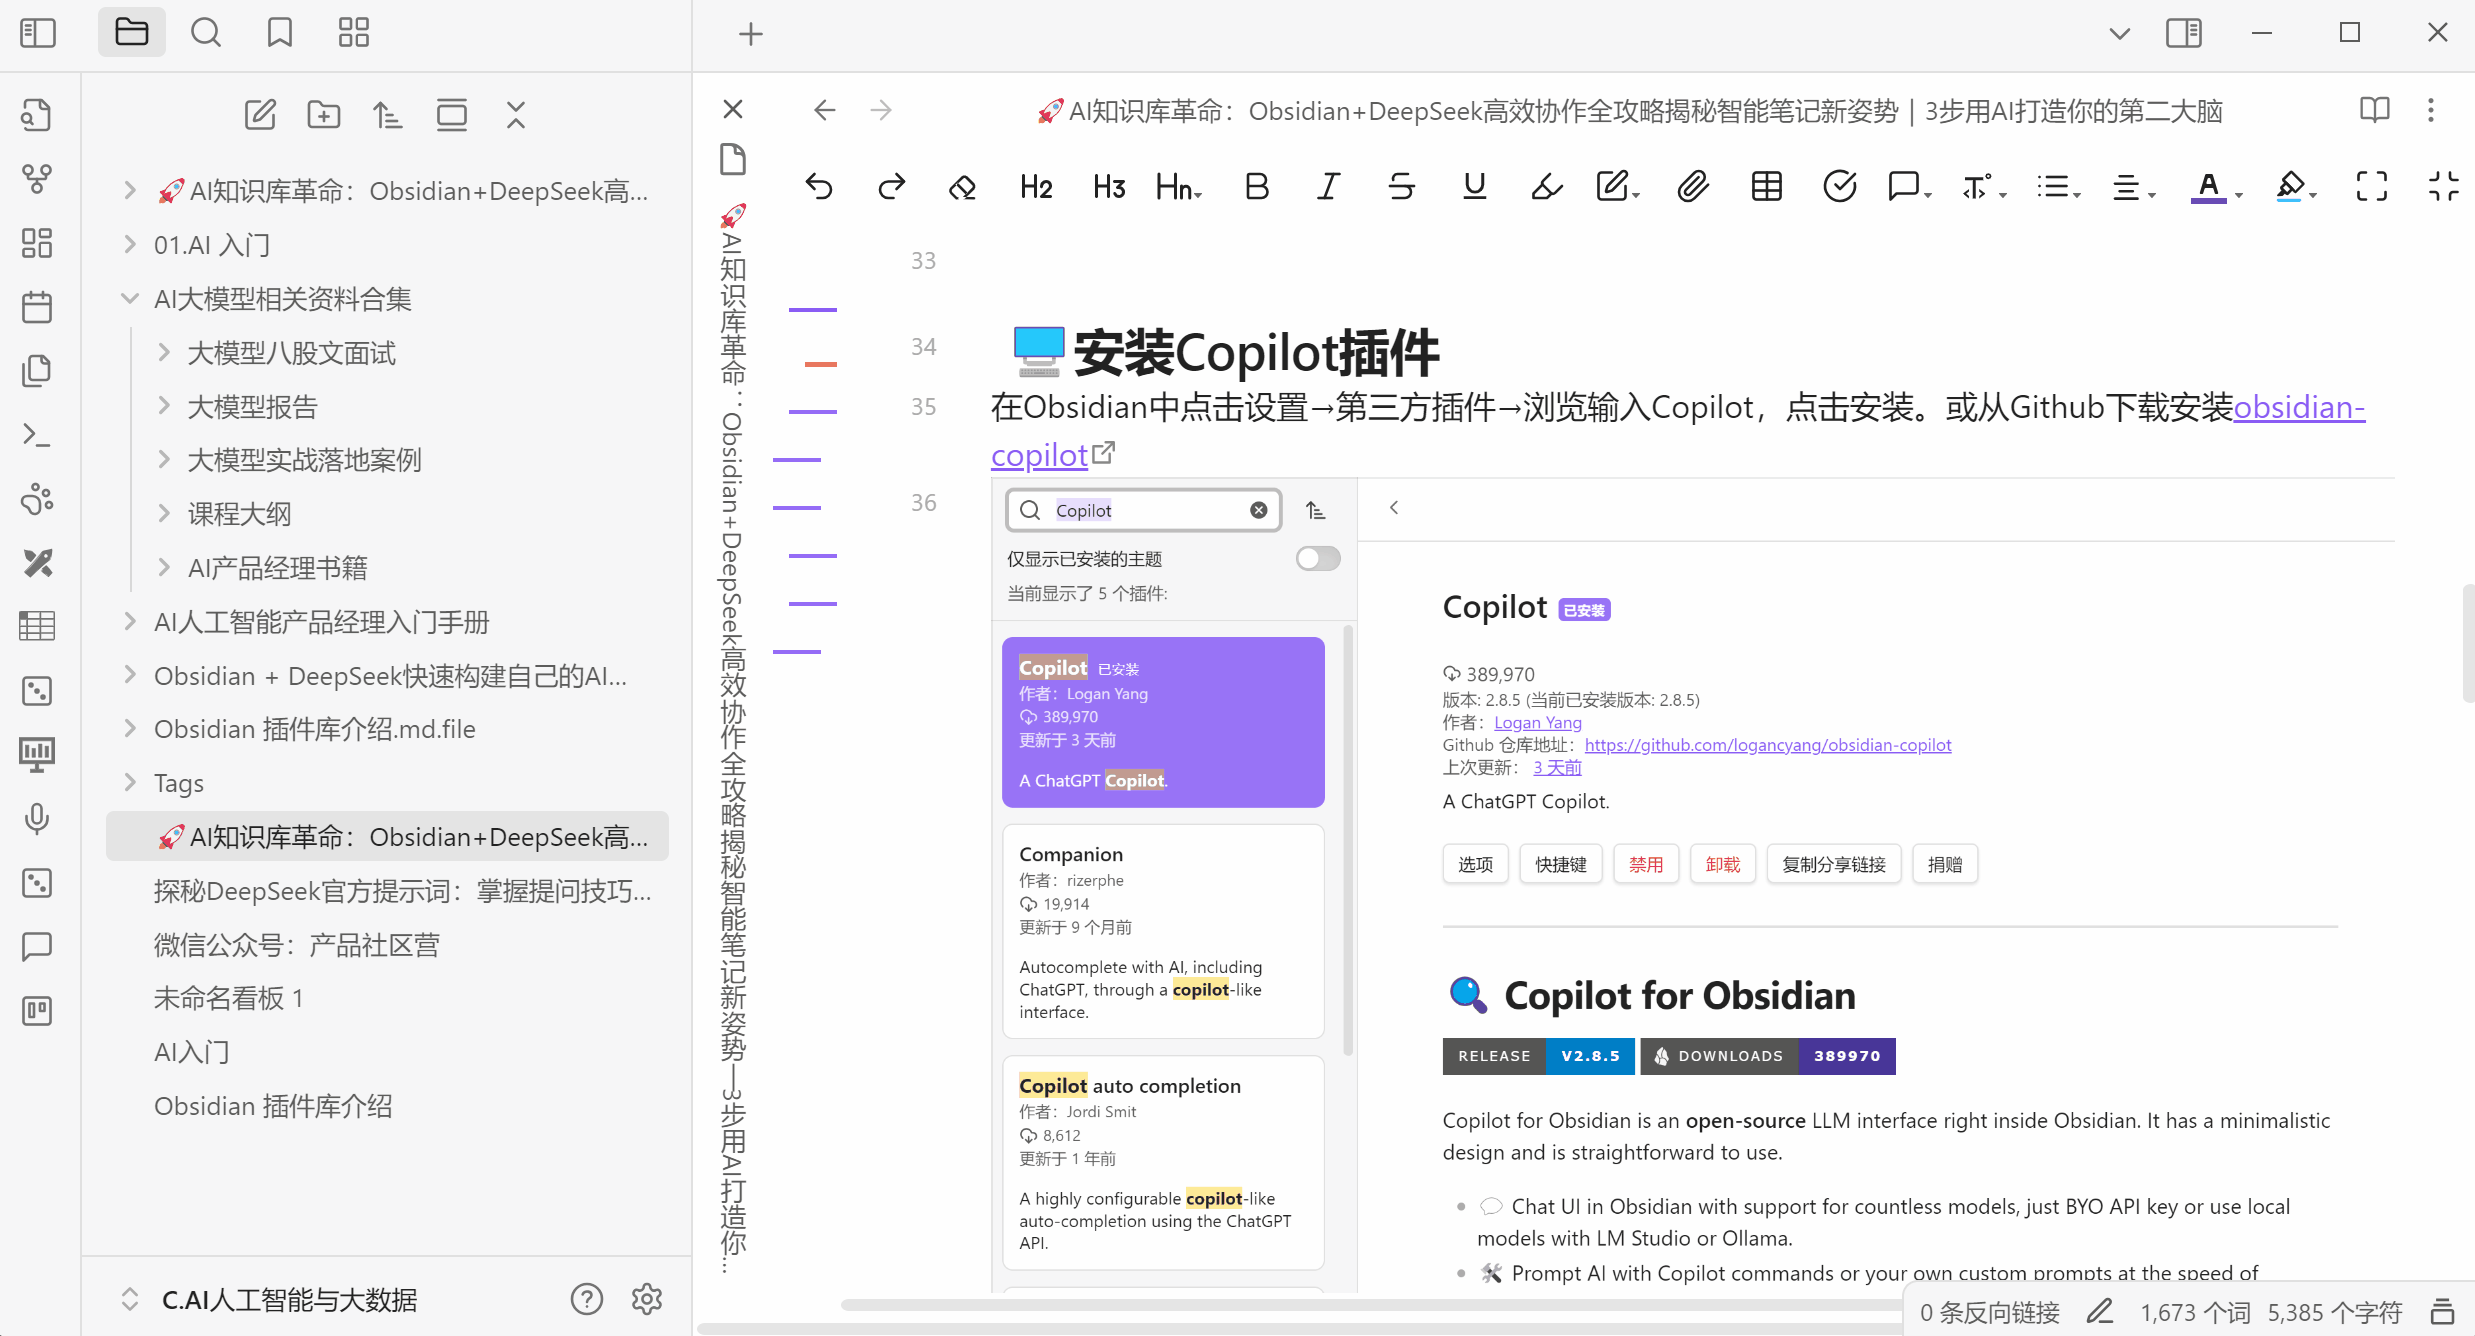Click the undo arrow in toolbar
The width and height of the screenshot is (2475, 1336).
819,186
